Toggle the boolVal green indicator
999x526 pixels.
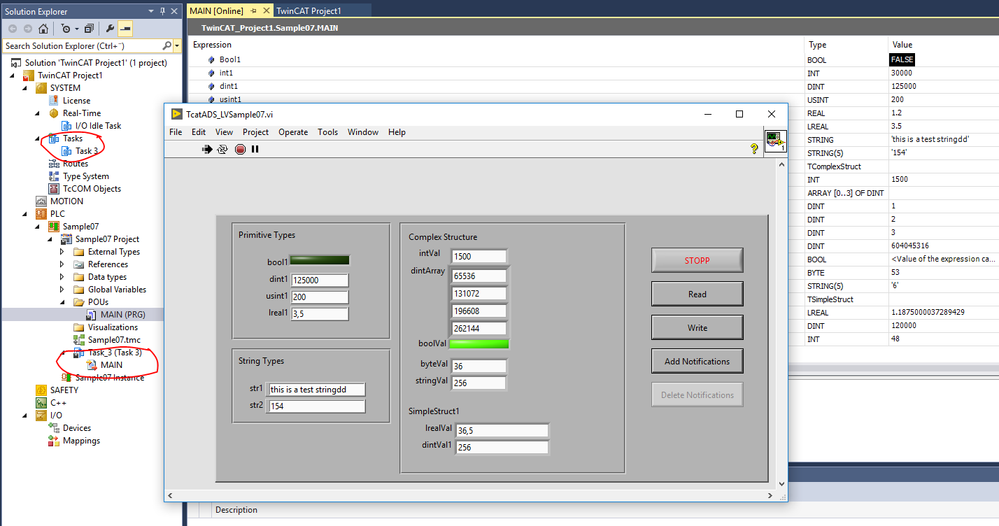(479, 343)
